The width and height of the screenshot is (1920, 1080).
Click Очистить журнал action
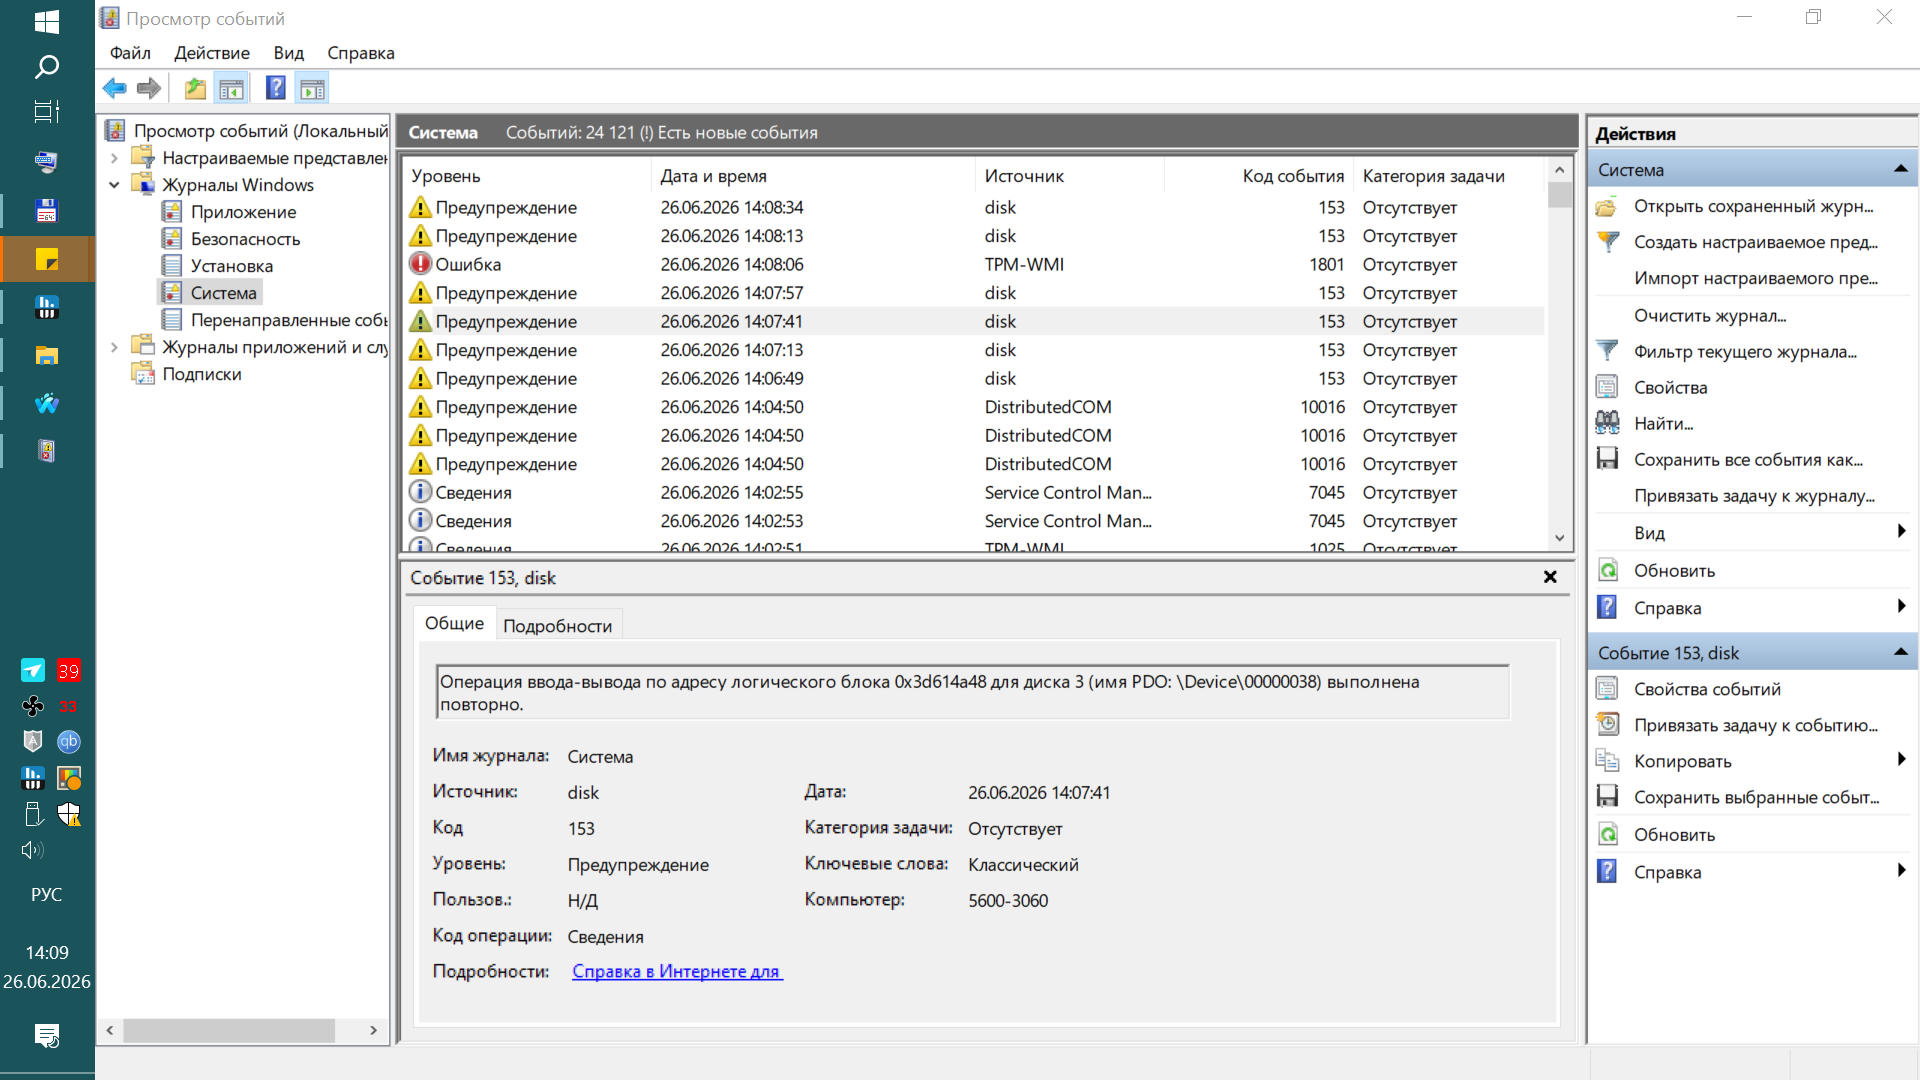1710,315
